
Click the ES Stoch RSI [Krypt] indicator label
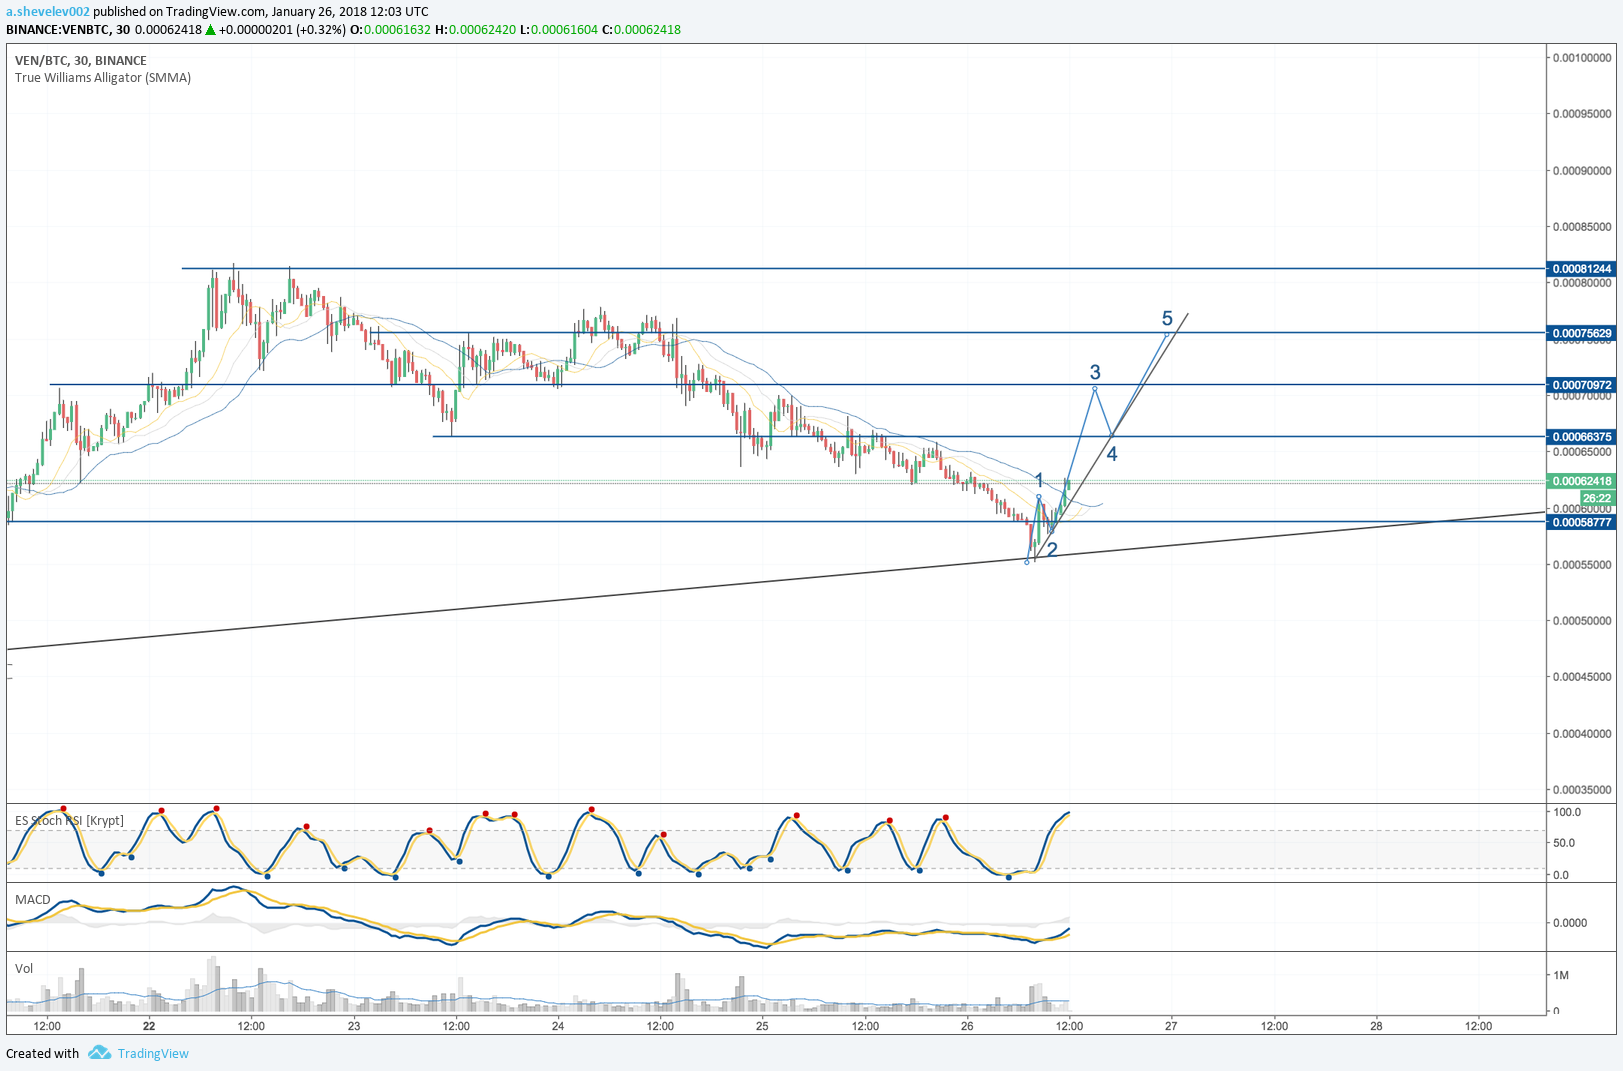click(70, 821)
